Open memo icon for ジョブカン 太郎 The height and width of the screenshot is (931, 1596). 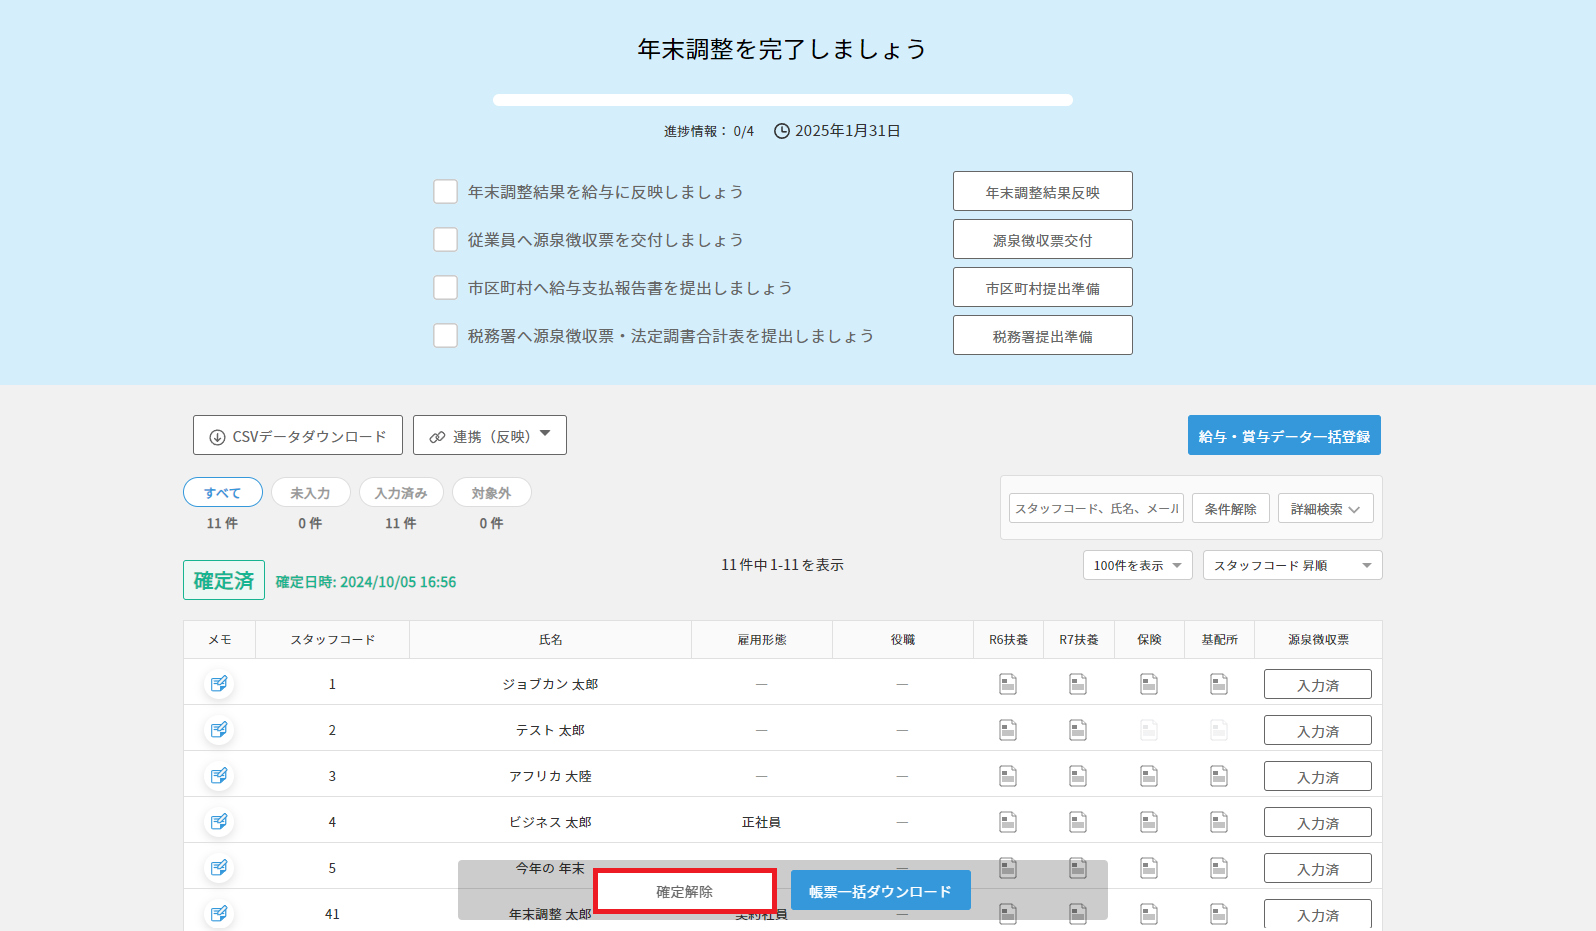(219, 684)
